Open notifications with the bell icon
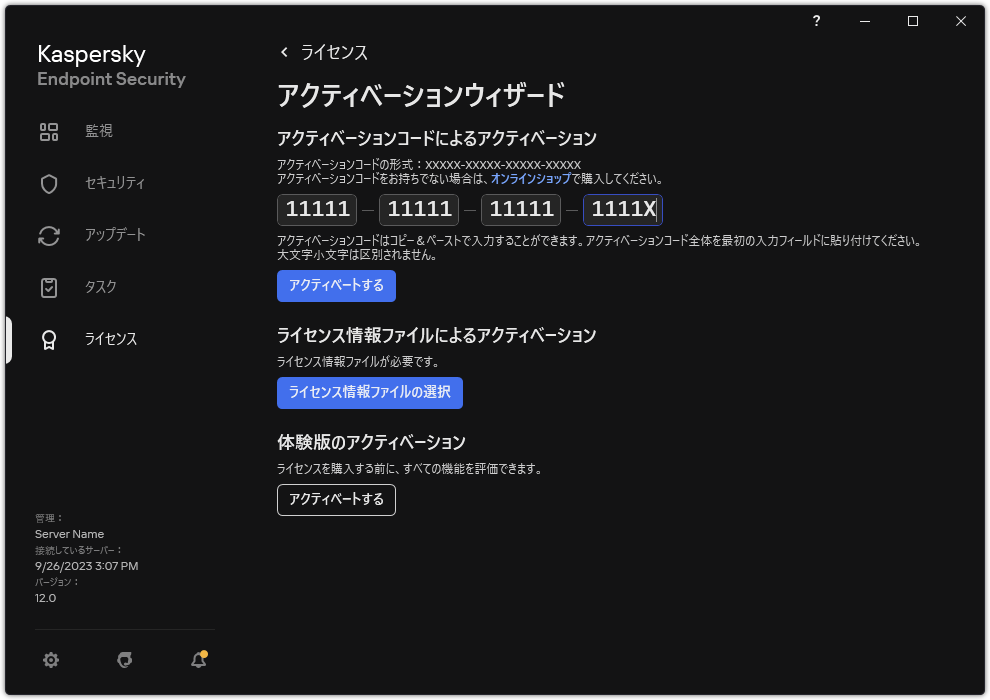 click(197, 661)
